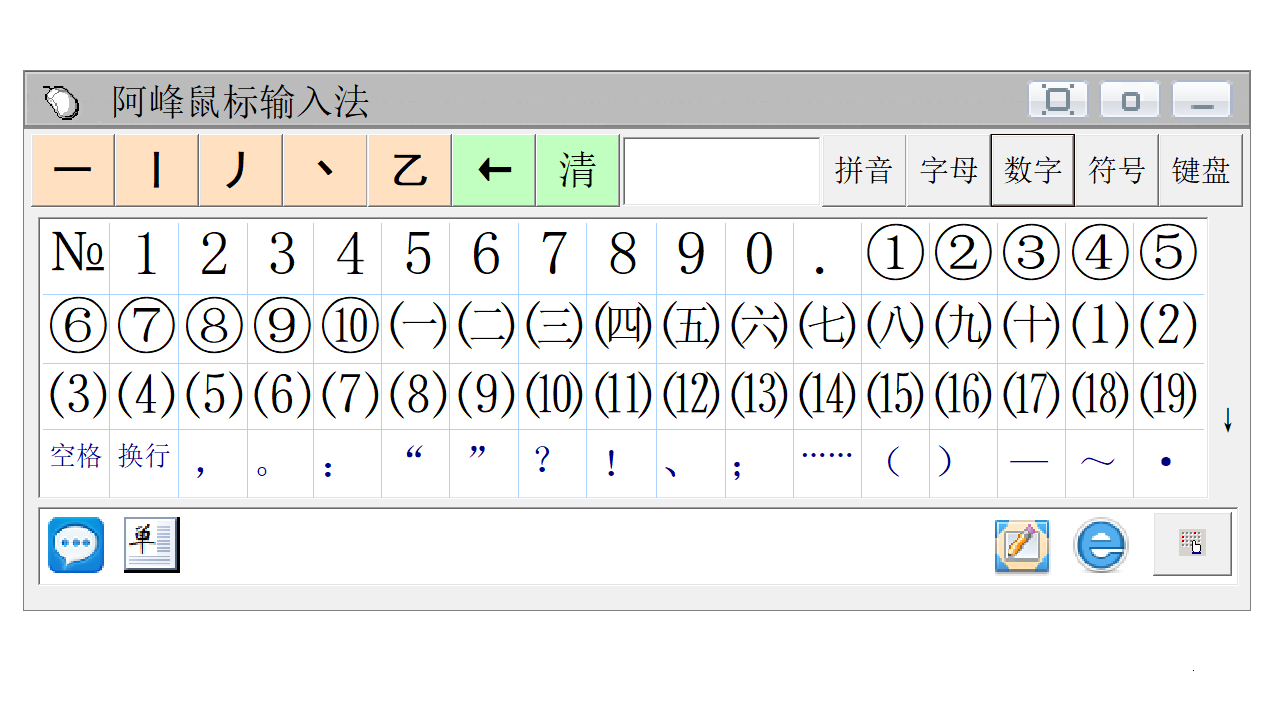Open the 键盘 keyboard tab
Viewport: 1280px width, 720px height.
tap(1199, 170)
